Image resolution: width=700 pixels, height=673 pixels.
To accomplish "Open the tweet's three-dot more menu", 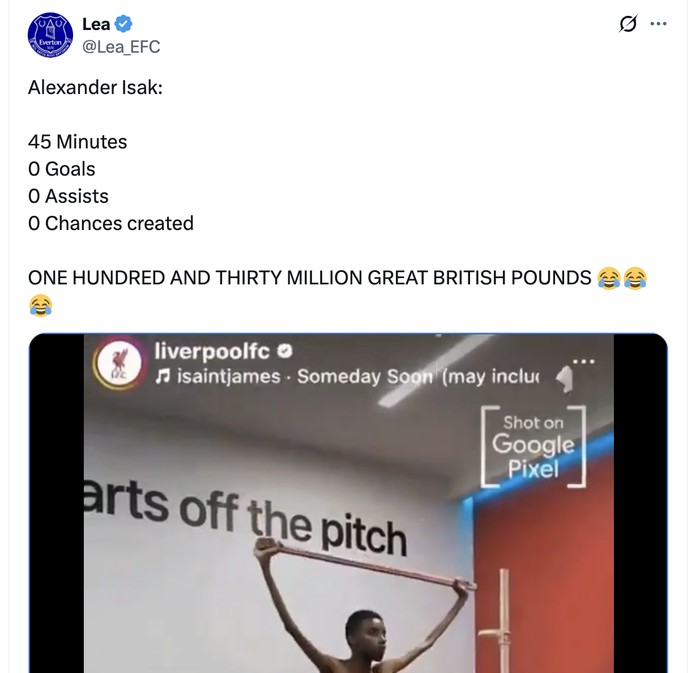I will (658, 24).
